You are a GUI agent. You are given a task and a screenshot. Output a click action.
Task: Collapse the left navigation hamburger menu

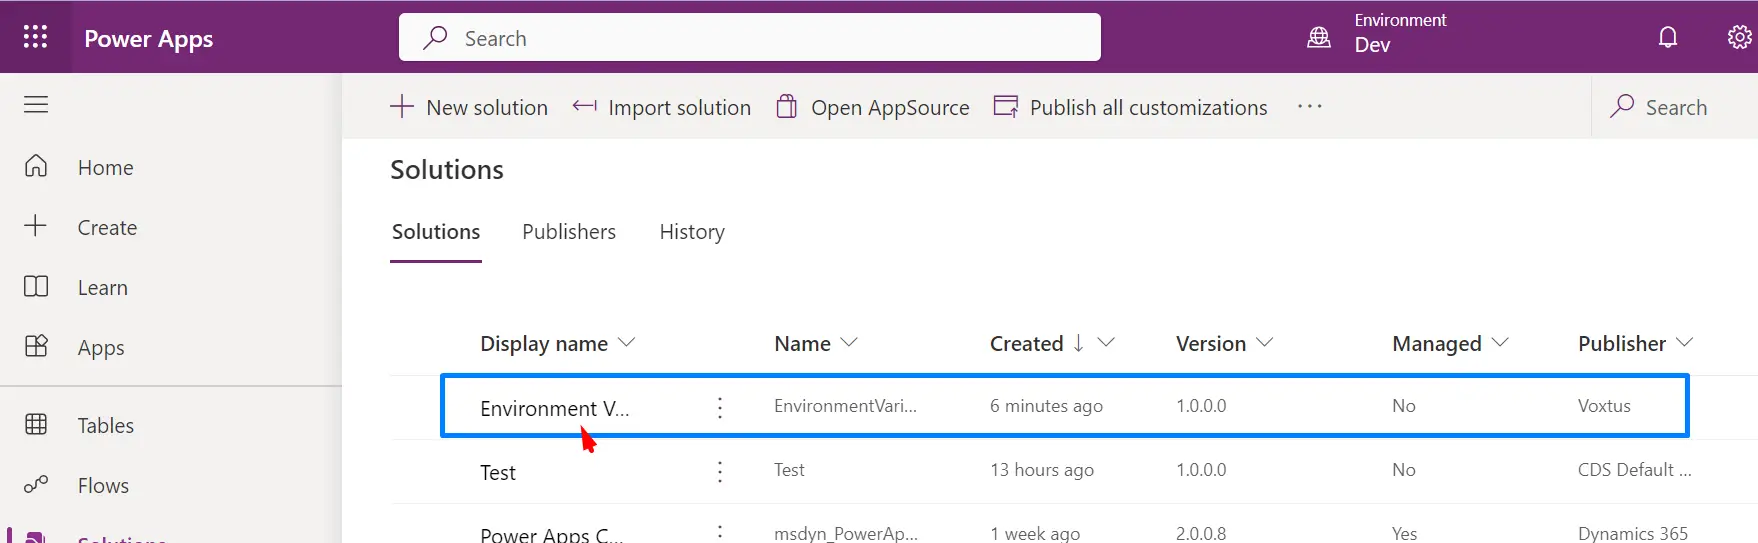click(36, 104)
